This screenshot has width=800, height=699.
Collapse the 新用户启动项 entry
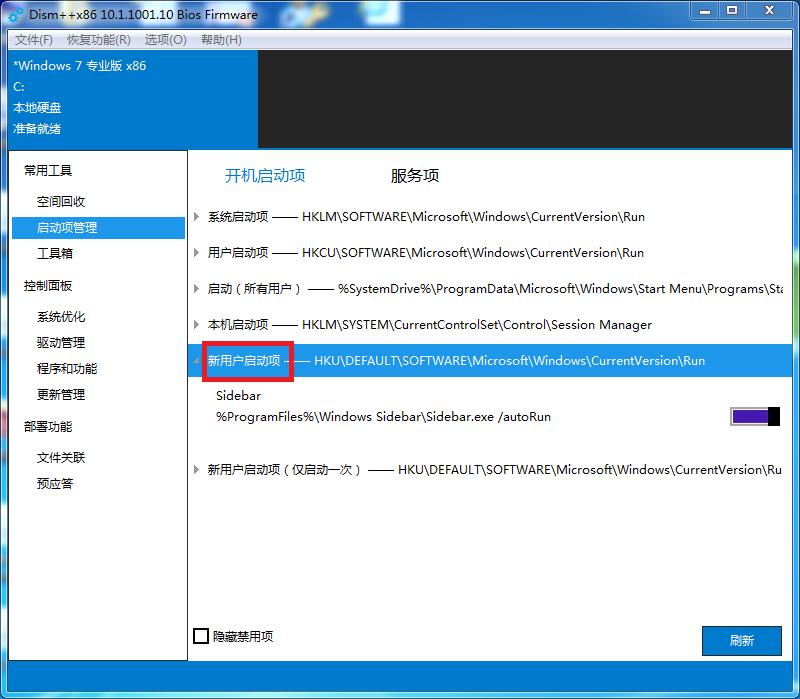(x=194, y=362)
